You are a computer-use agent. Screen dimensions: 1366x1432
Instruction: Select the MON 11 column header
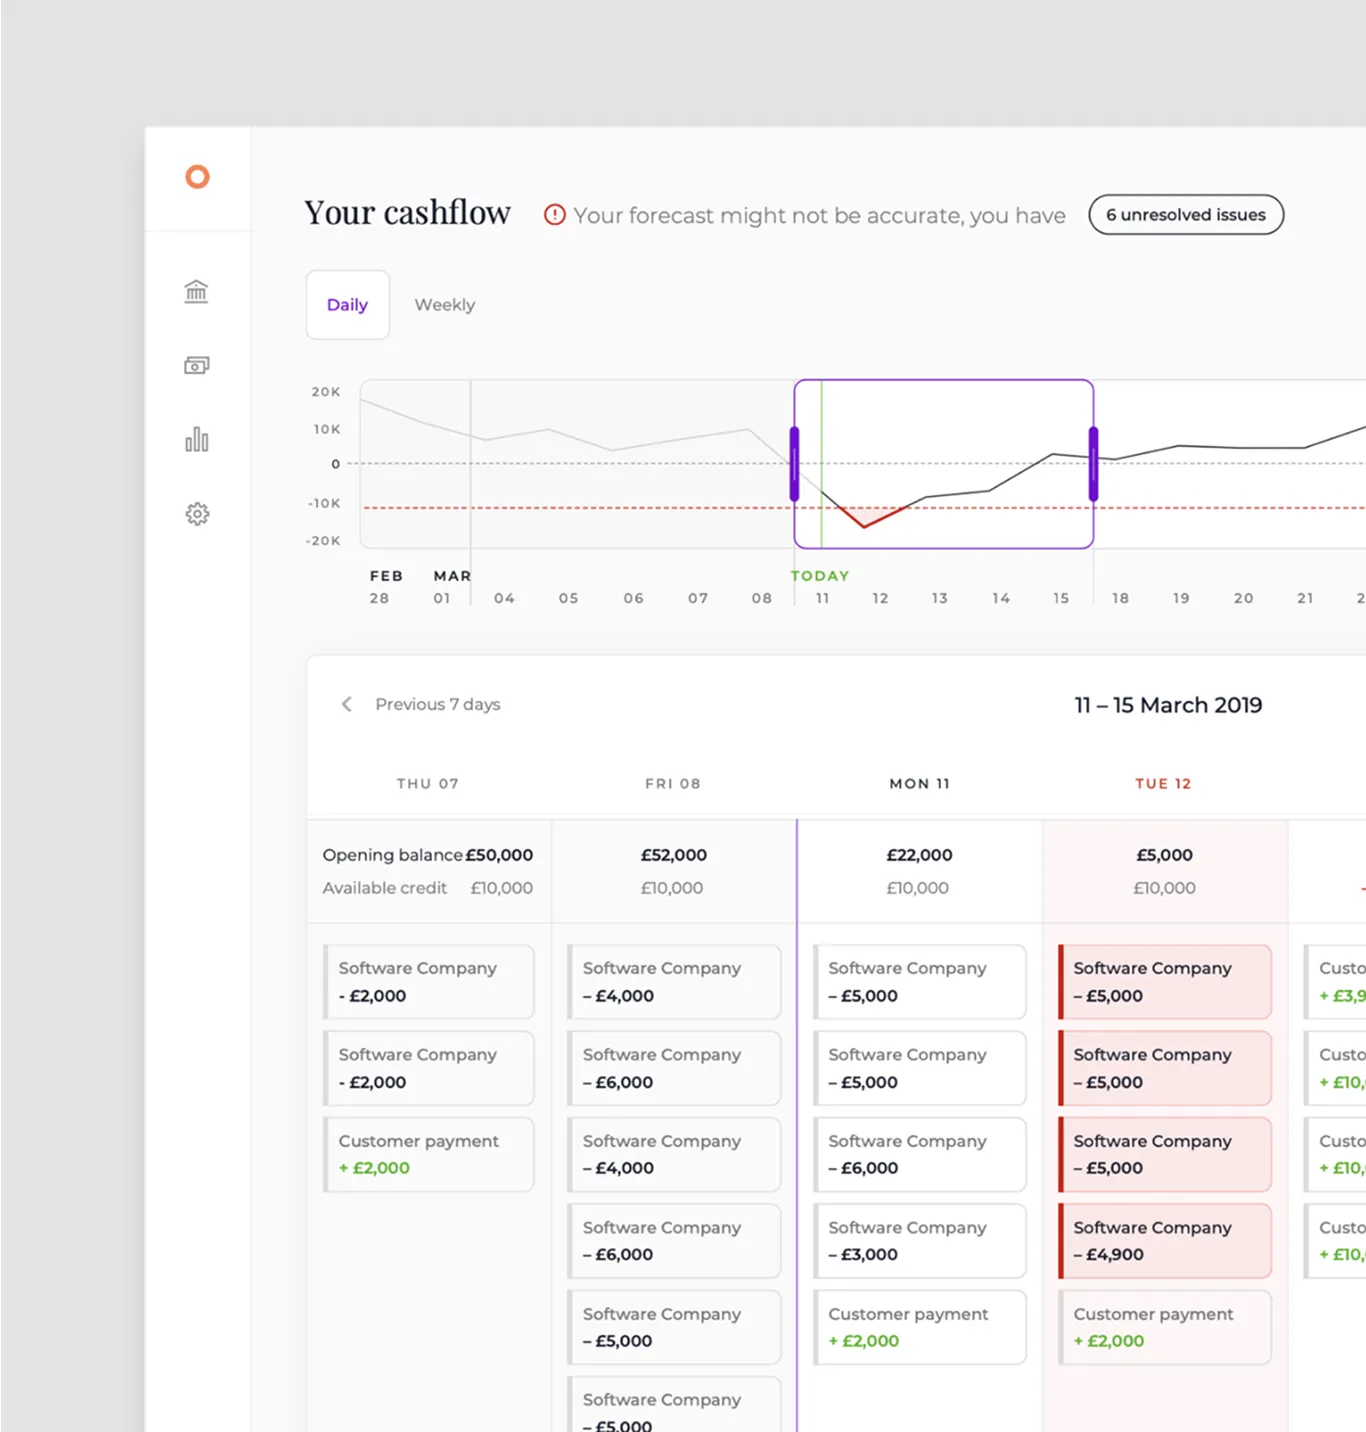point(919,784)
